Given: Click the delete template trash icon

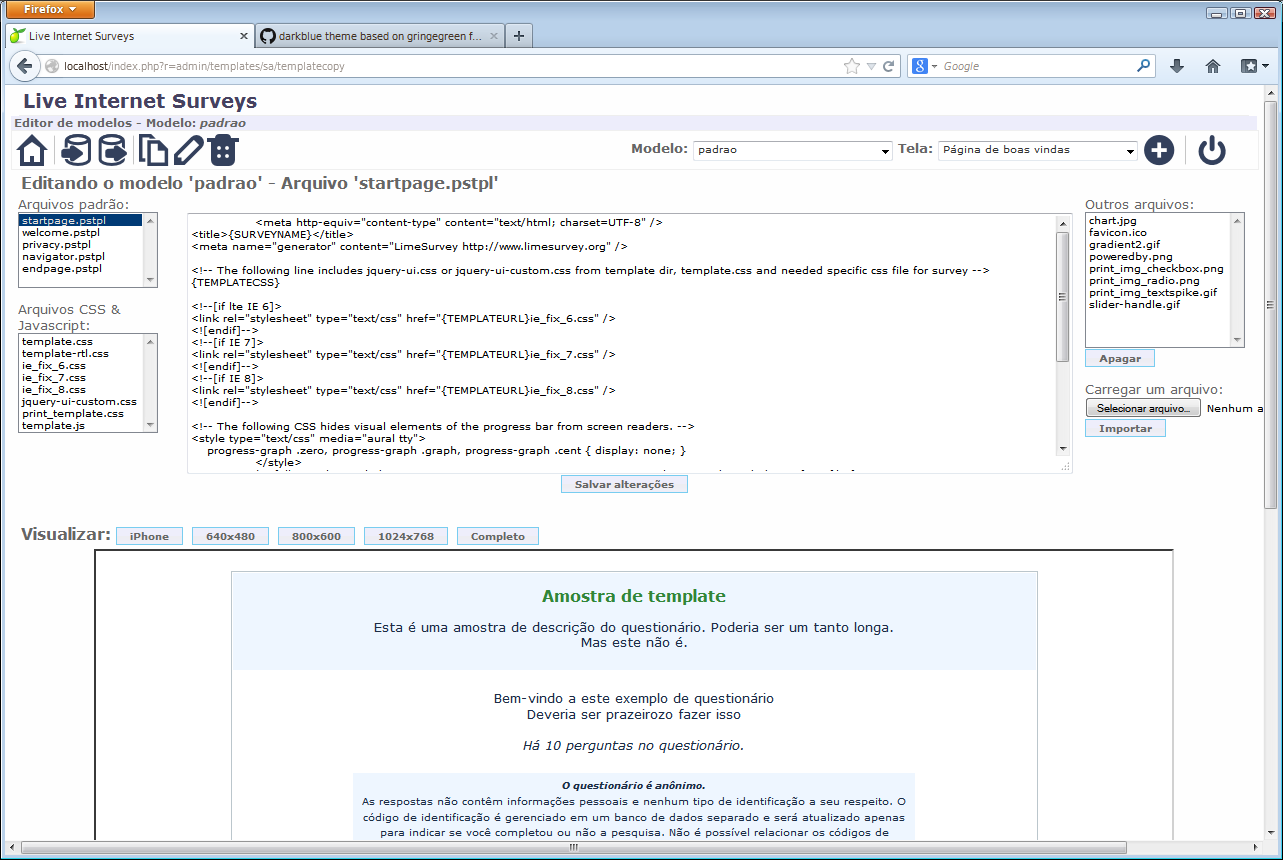Looking at the screenshot, I should pos(223,151).
